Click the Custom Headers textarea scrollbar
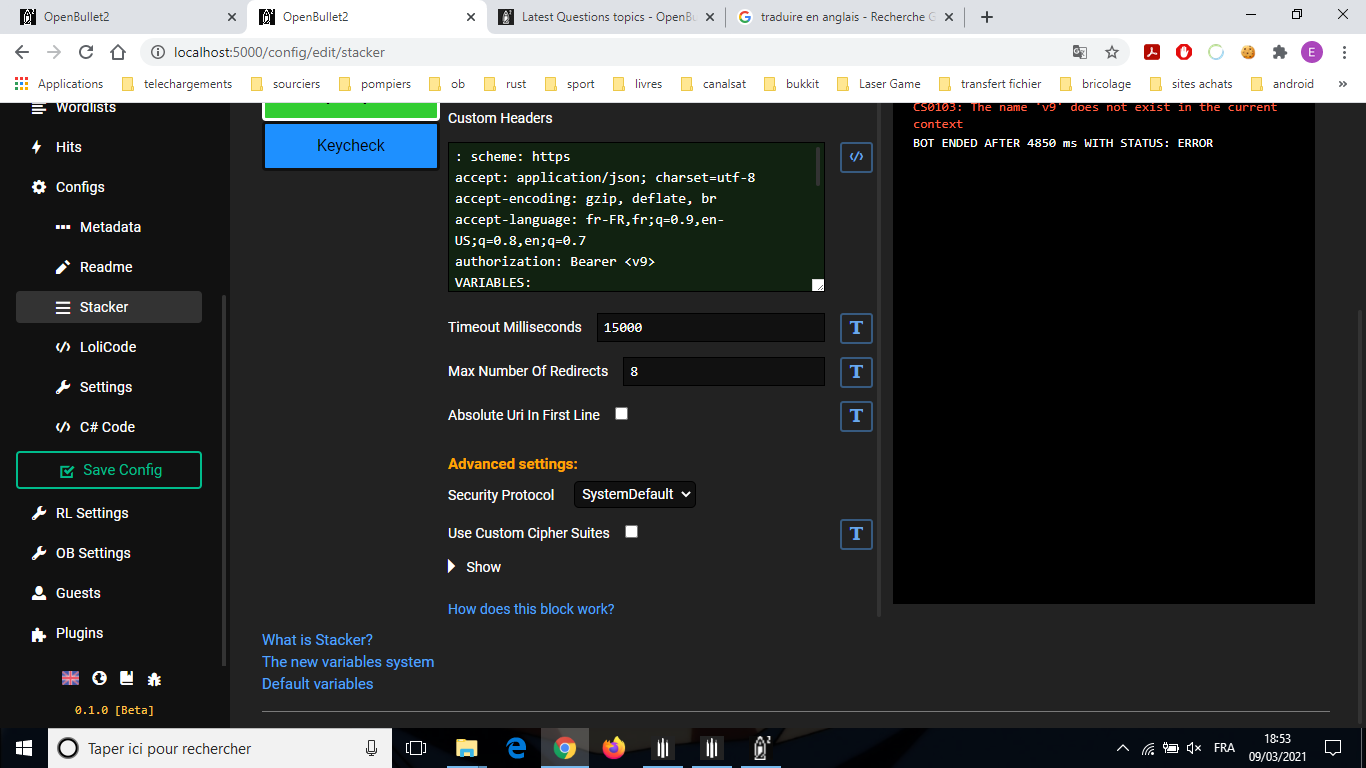Image resolution: width=1366 pixels, height=768 pixels. [x=818, y=166]
